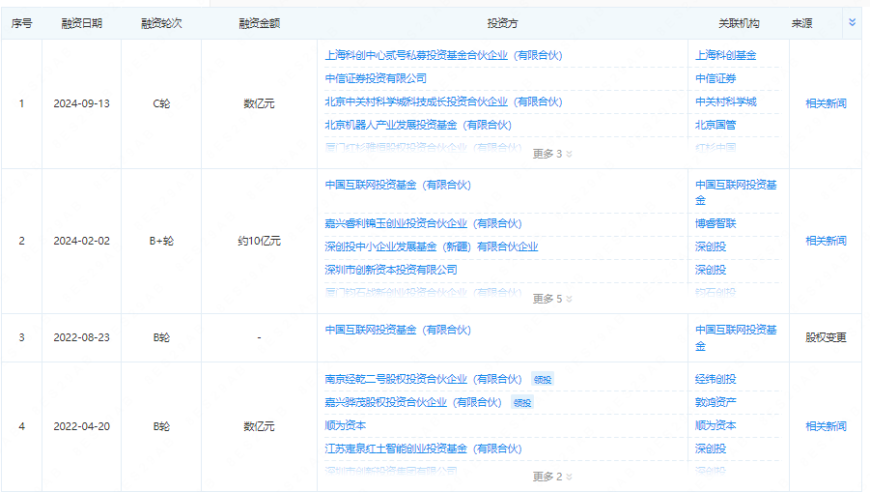
Task: Click the 融资轮次 column header
Action: tap(161, 23)
